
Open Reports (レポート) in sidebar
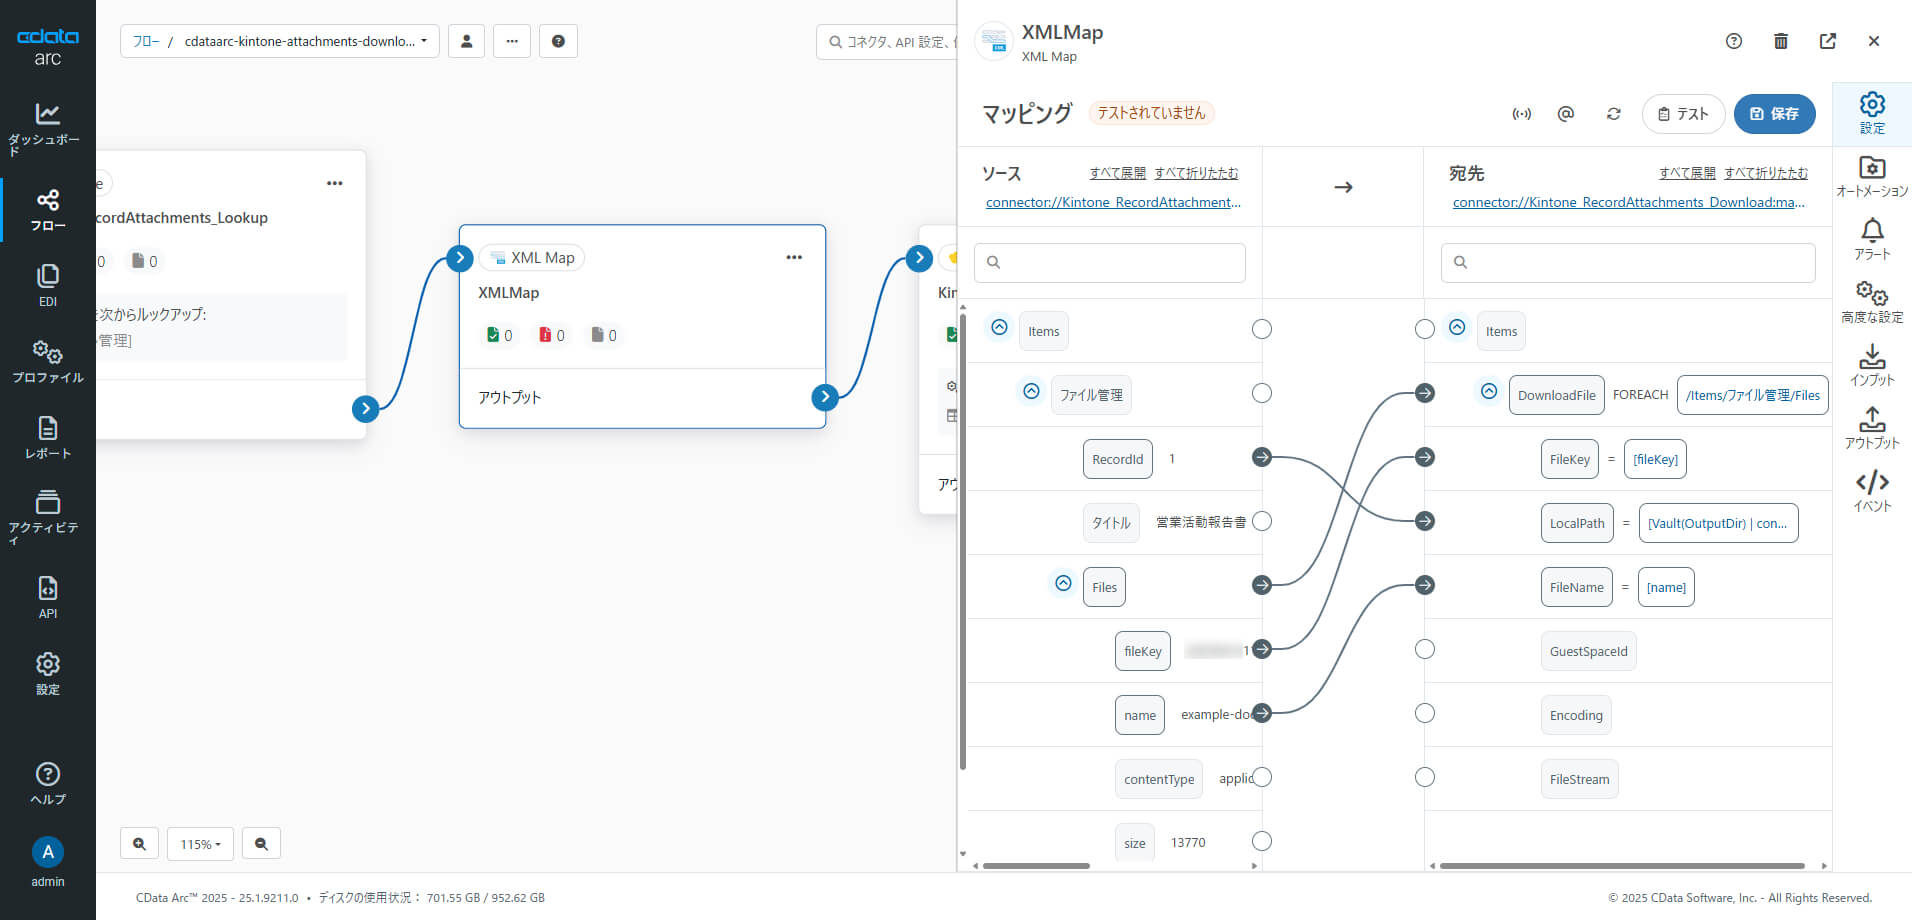point(47,438)
